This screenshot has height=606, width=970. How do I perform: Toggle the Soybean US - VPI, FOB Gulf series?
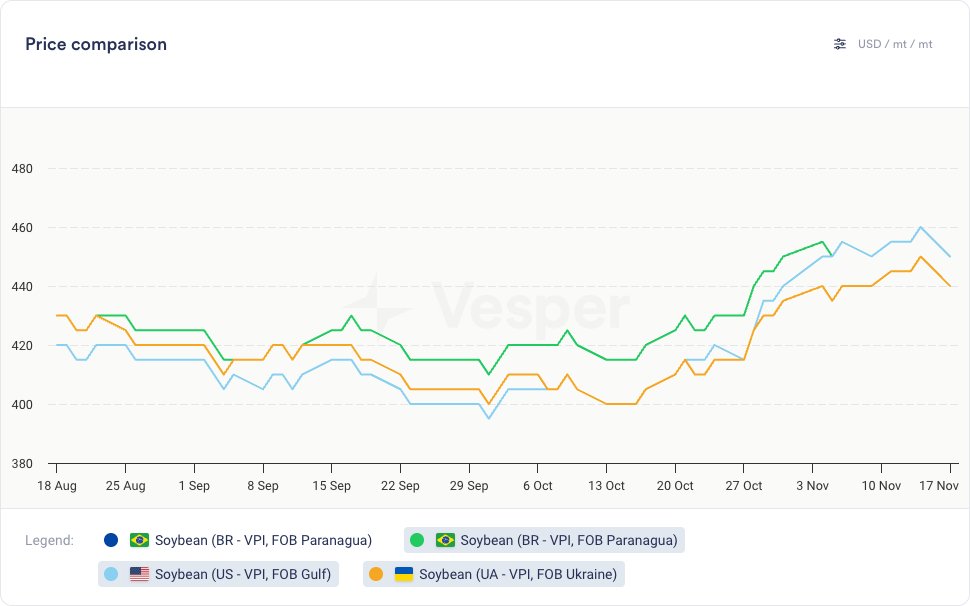click(x=242, y=574)
